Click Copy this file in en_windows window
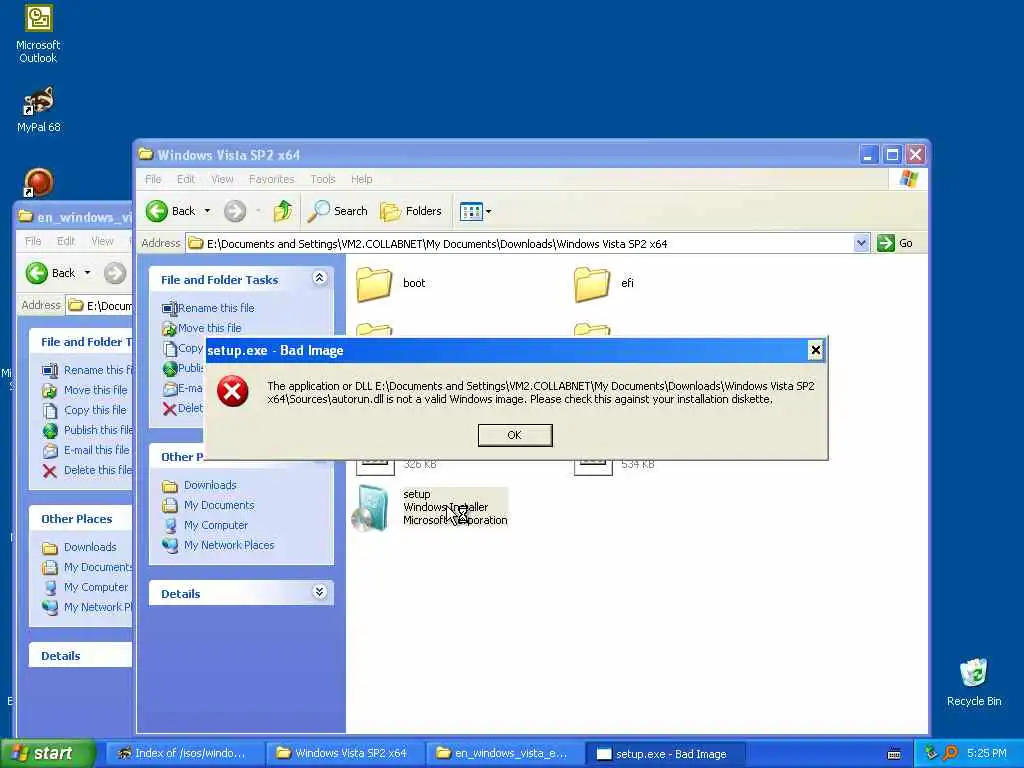 (84, 410)
